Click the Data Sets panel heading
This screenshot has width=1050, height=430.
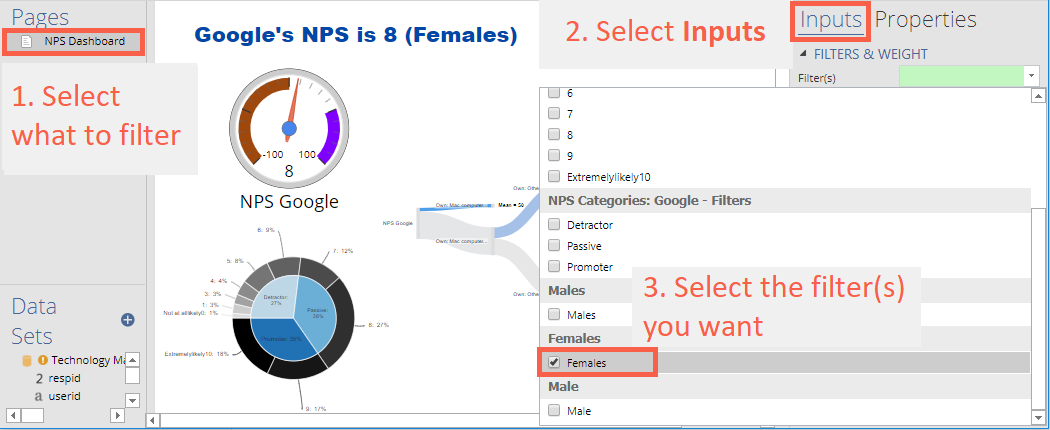(34, 320)
